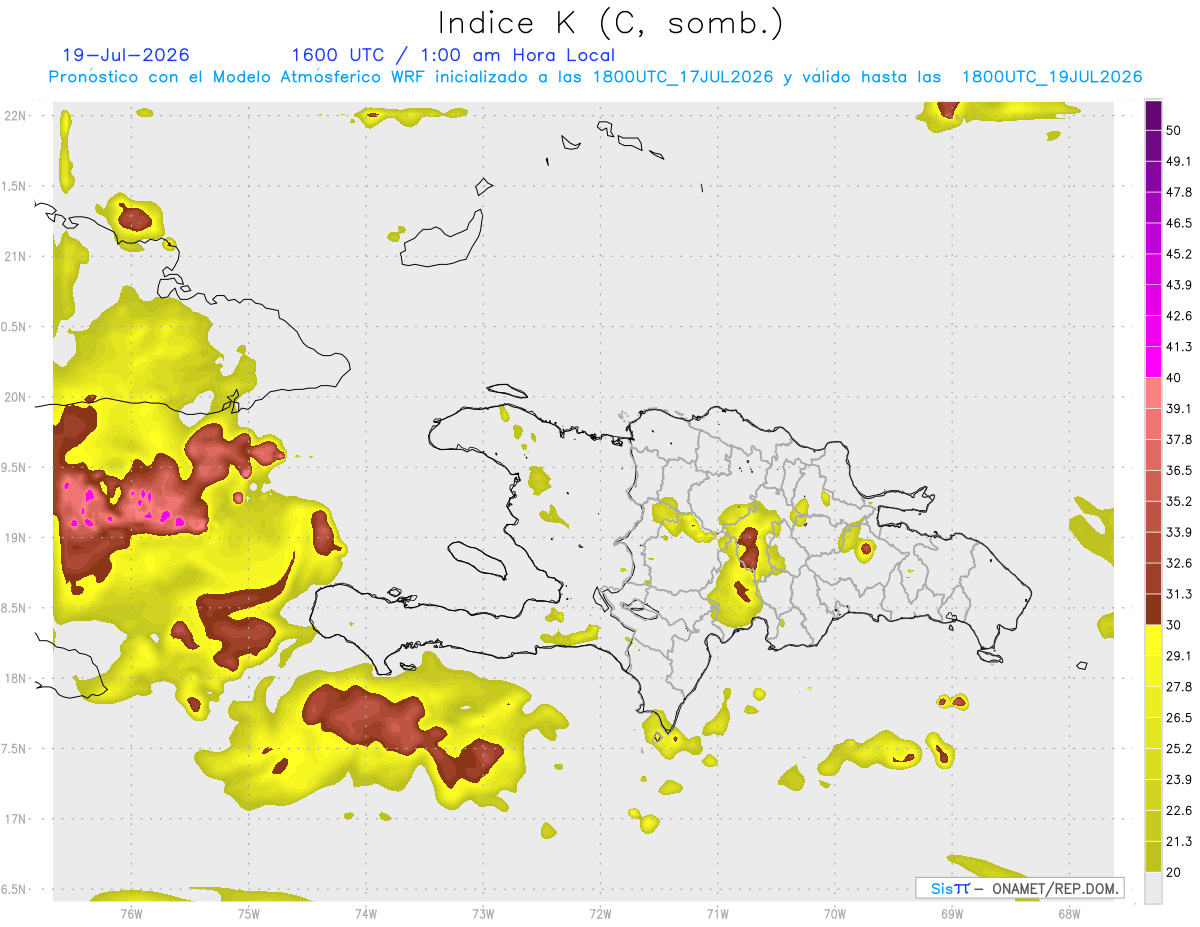
Task: Select the '20N' latitude label
Action: coord(16,397)
